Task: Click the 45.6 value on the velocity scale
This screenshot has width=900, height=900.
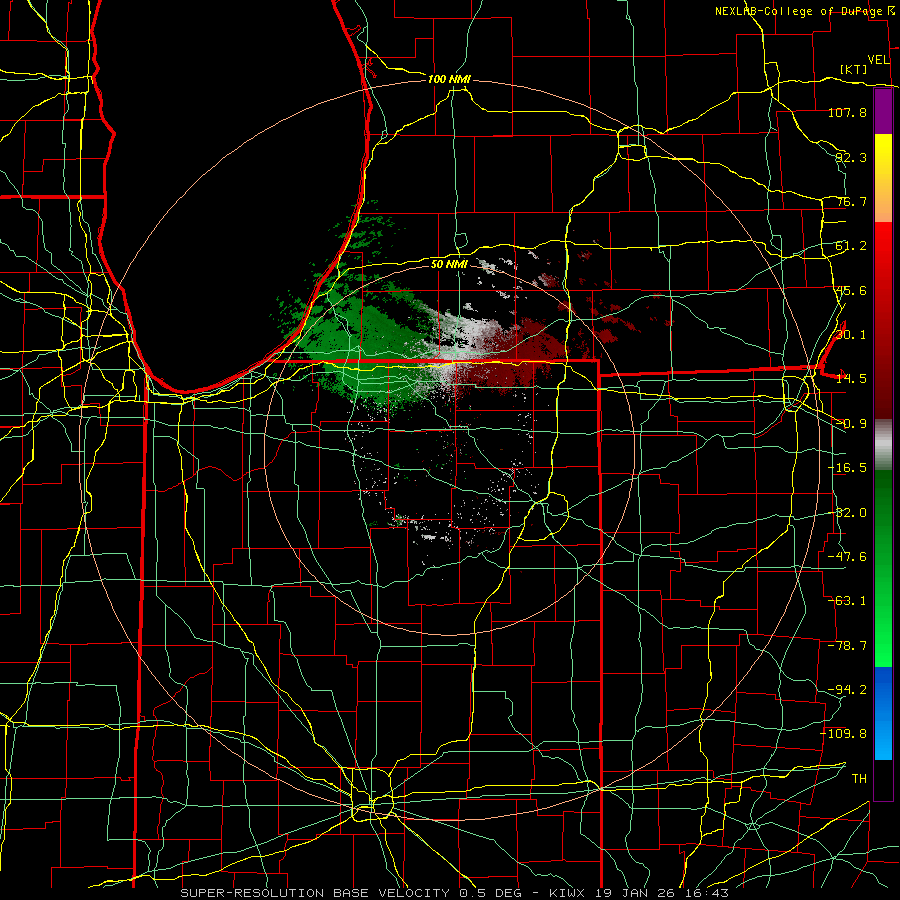Action: click(x=851, y=290)
